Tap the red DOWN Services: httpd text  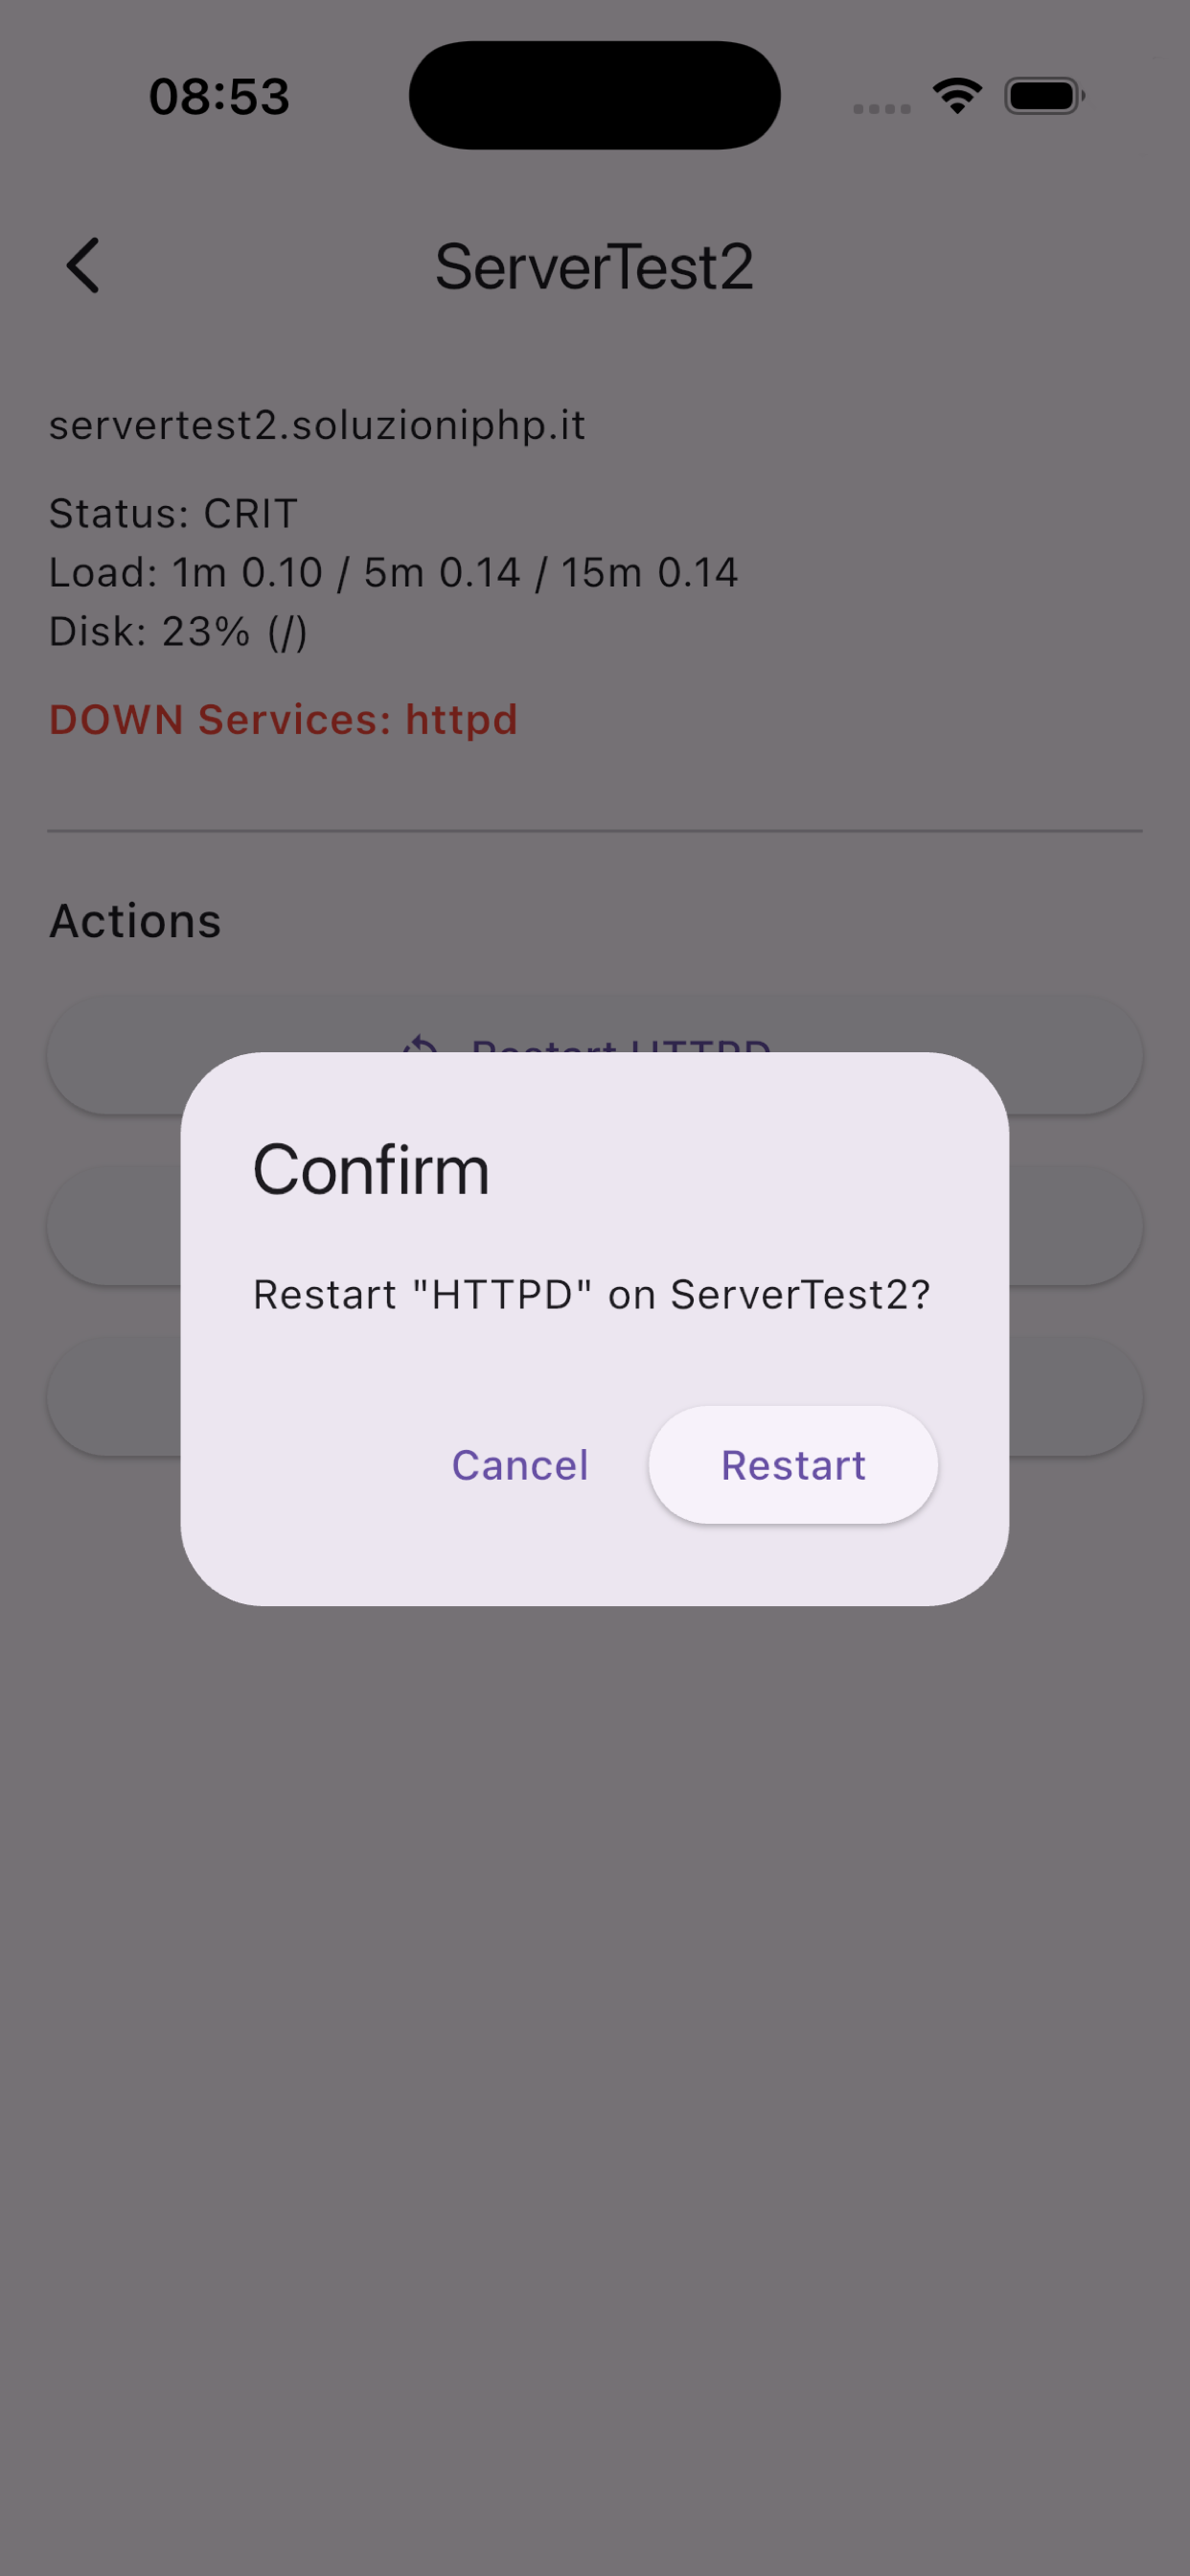283,720
